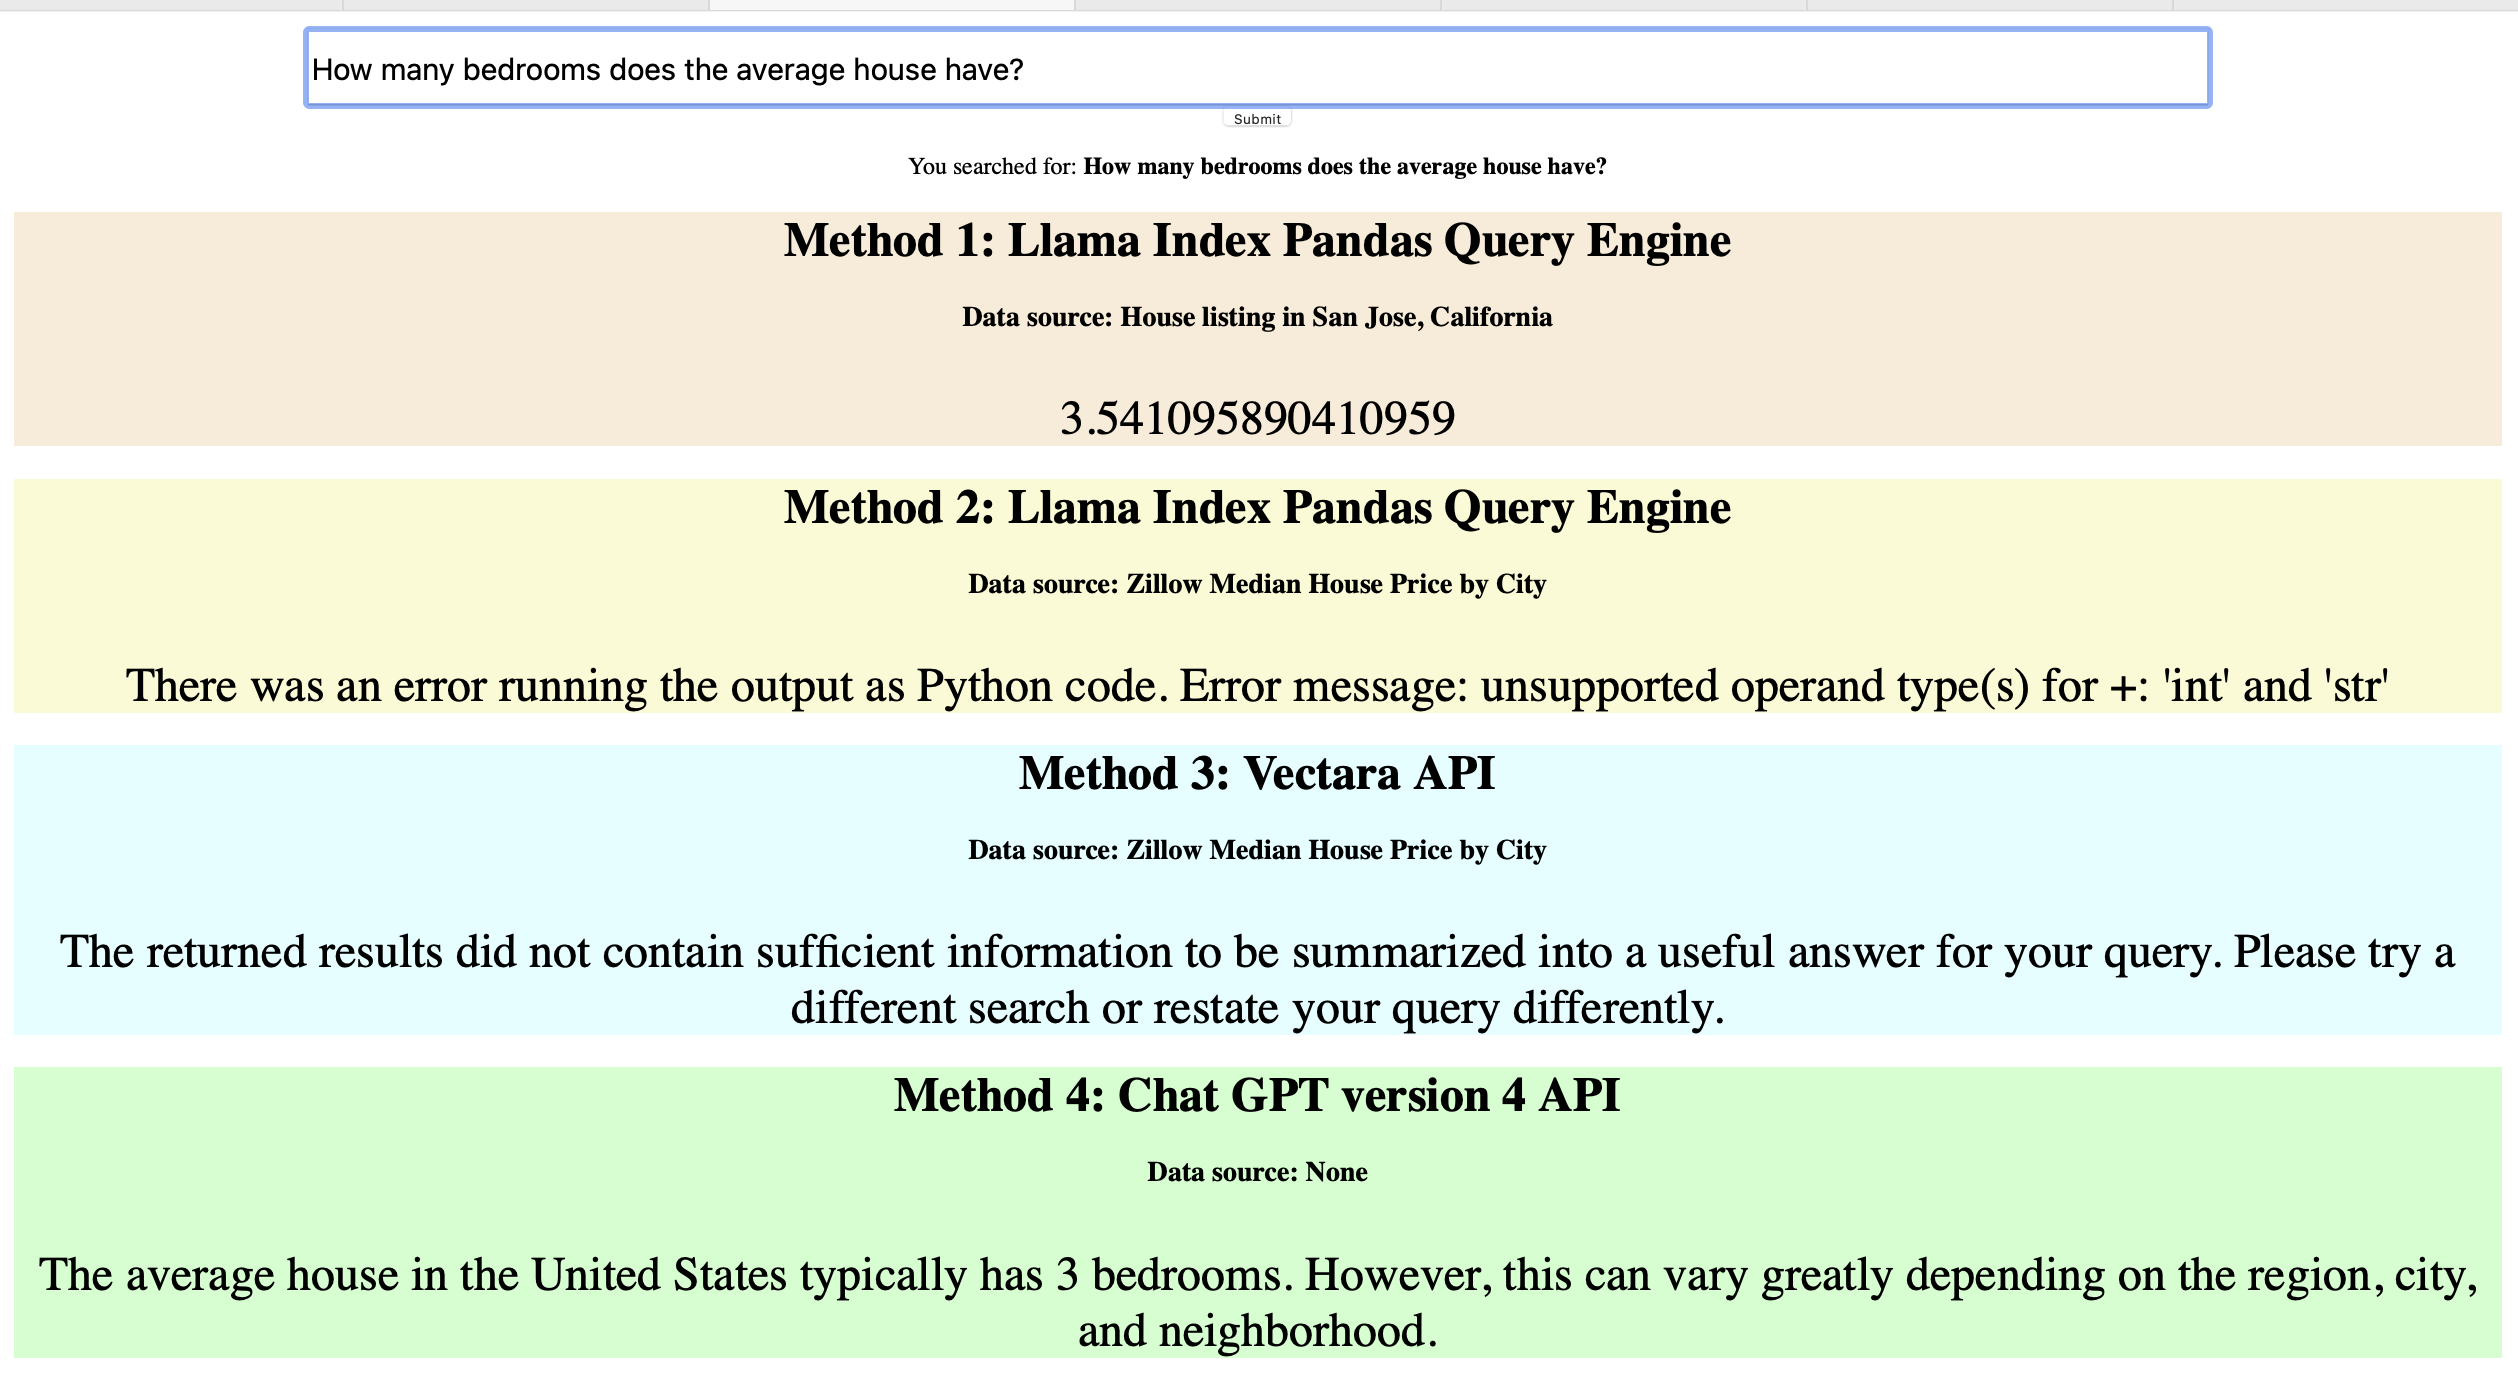This screenshot has height=1396, width=2518.
Task: Click the bolded query text below Submit
Action: 1344,167
